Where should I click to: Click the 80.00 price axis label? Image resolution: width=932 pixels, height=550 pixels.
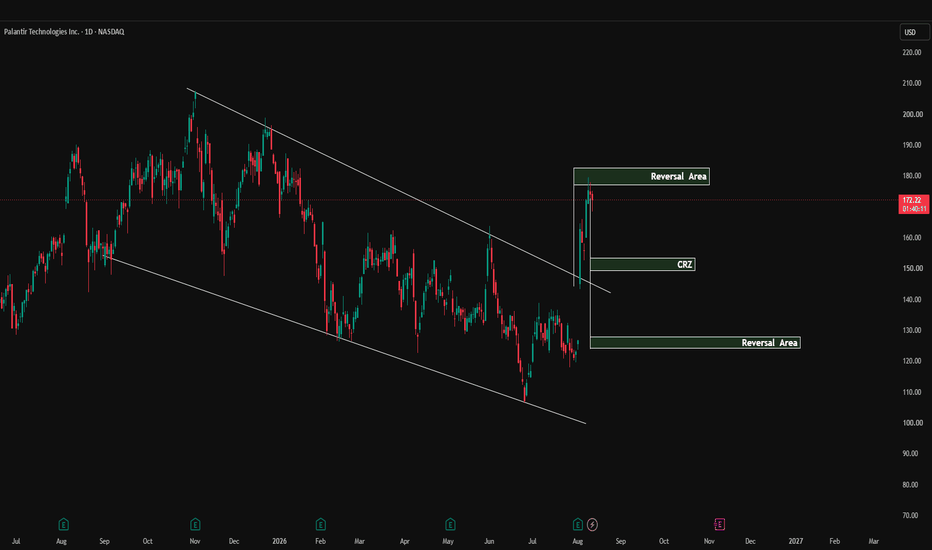(910, 485)
